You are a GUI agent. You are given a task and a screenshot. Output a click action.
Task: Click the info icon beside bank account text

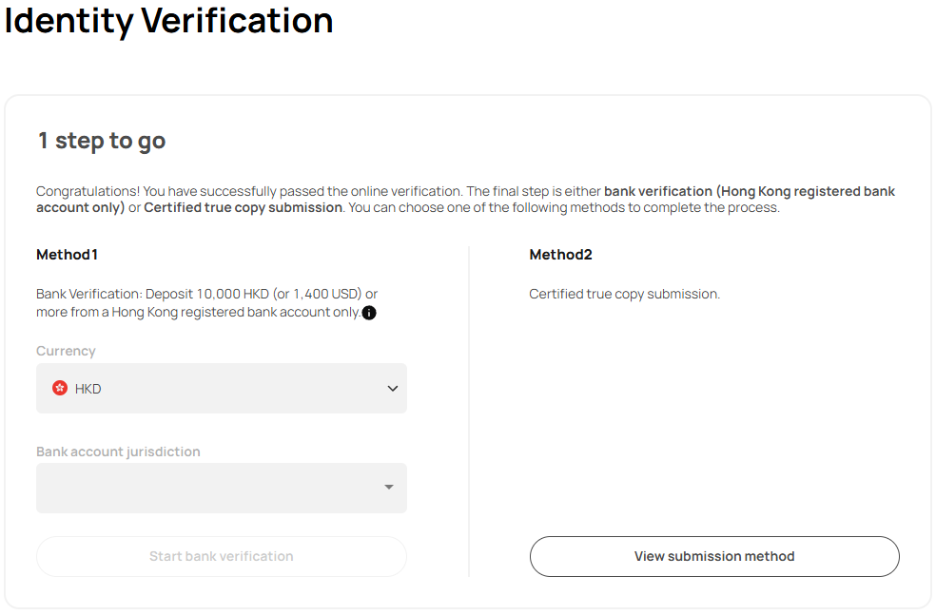point(369,313)
